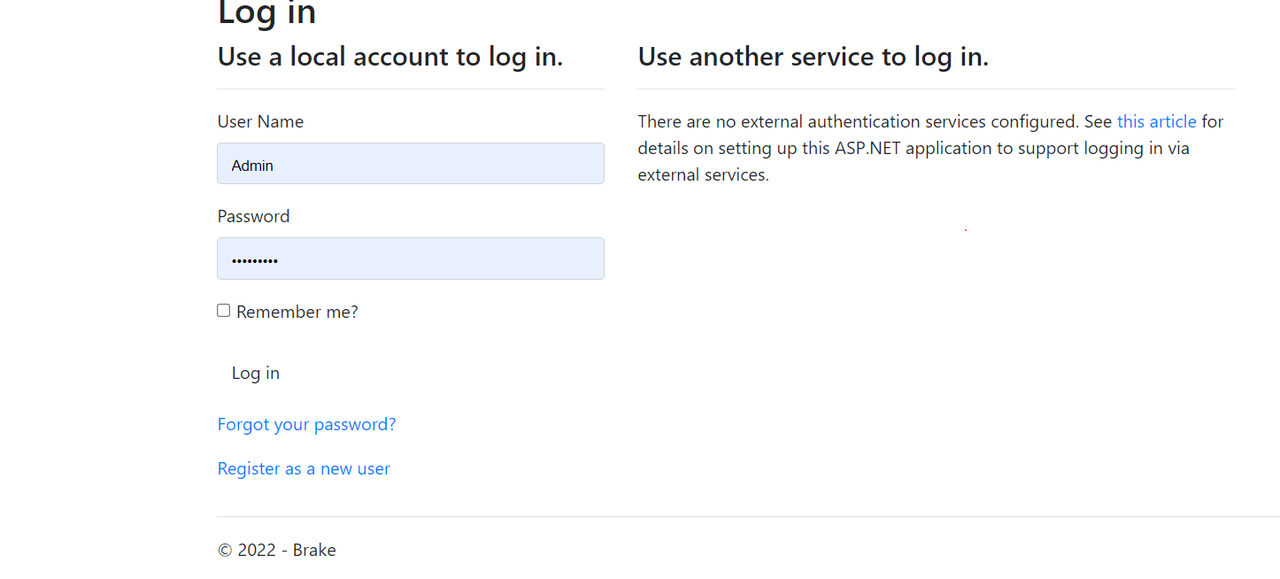The width and height of the screenshot is (1280, 579).
Task: Click the Use a local account heading
Action: (390, 56)
